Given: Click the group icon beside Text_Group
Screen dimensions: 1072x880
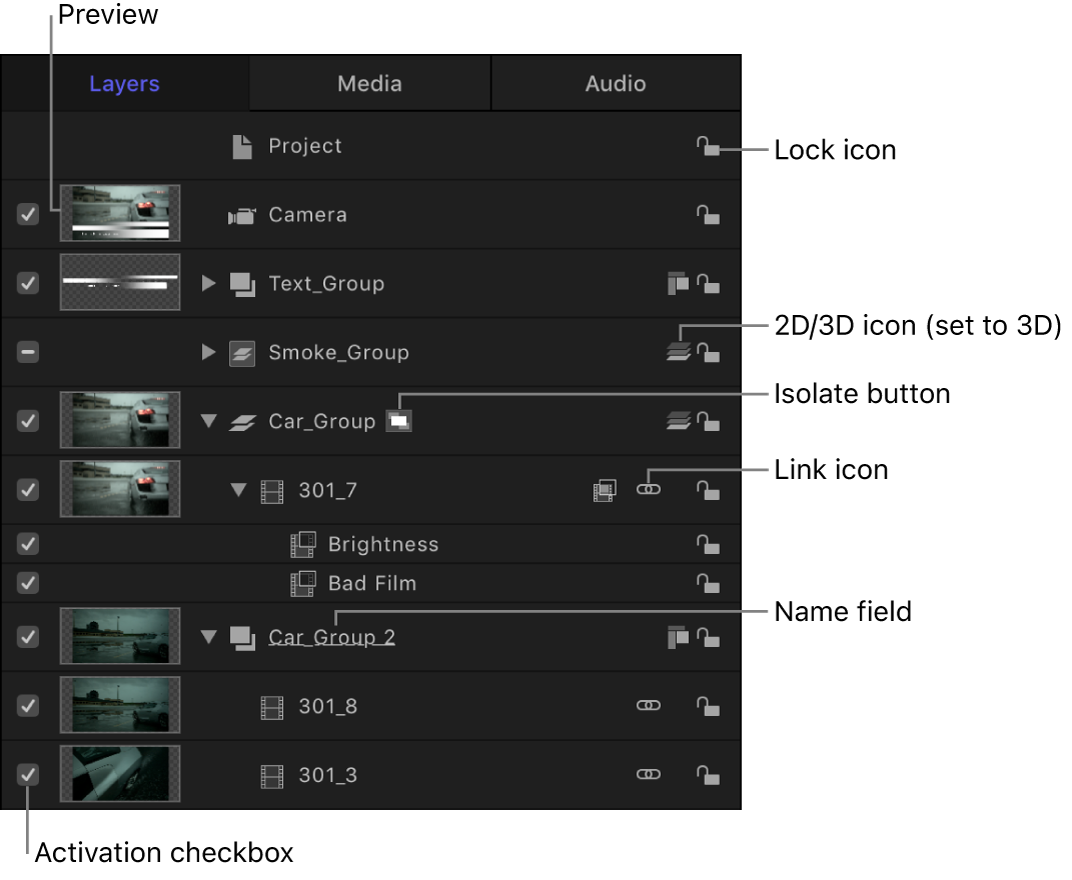Looking at the screenshot, I should tap(240, 283).
